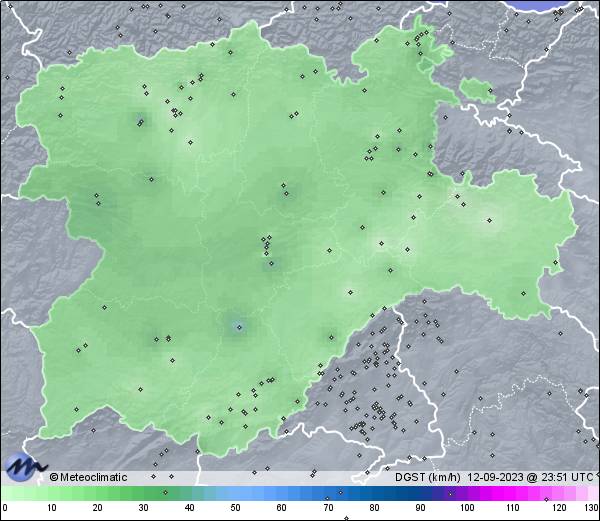Click the 50 value on the scale
The width and height of the screenshot is (600, 521).
pos(235,508)
